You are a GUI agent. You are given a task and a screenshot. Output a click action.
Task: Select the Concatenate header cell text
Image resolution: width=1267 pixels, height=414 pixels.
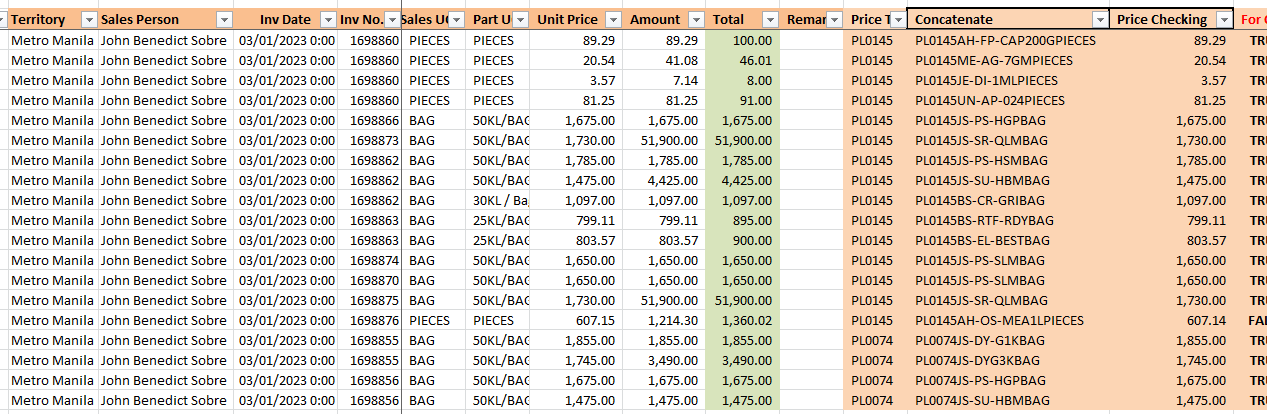[954, 20]
